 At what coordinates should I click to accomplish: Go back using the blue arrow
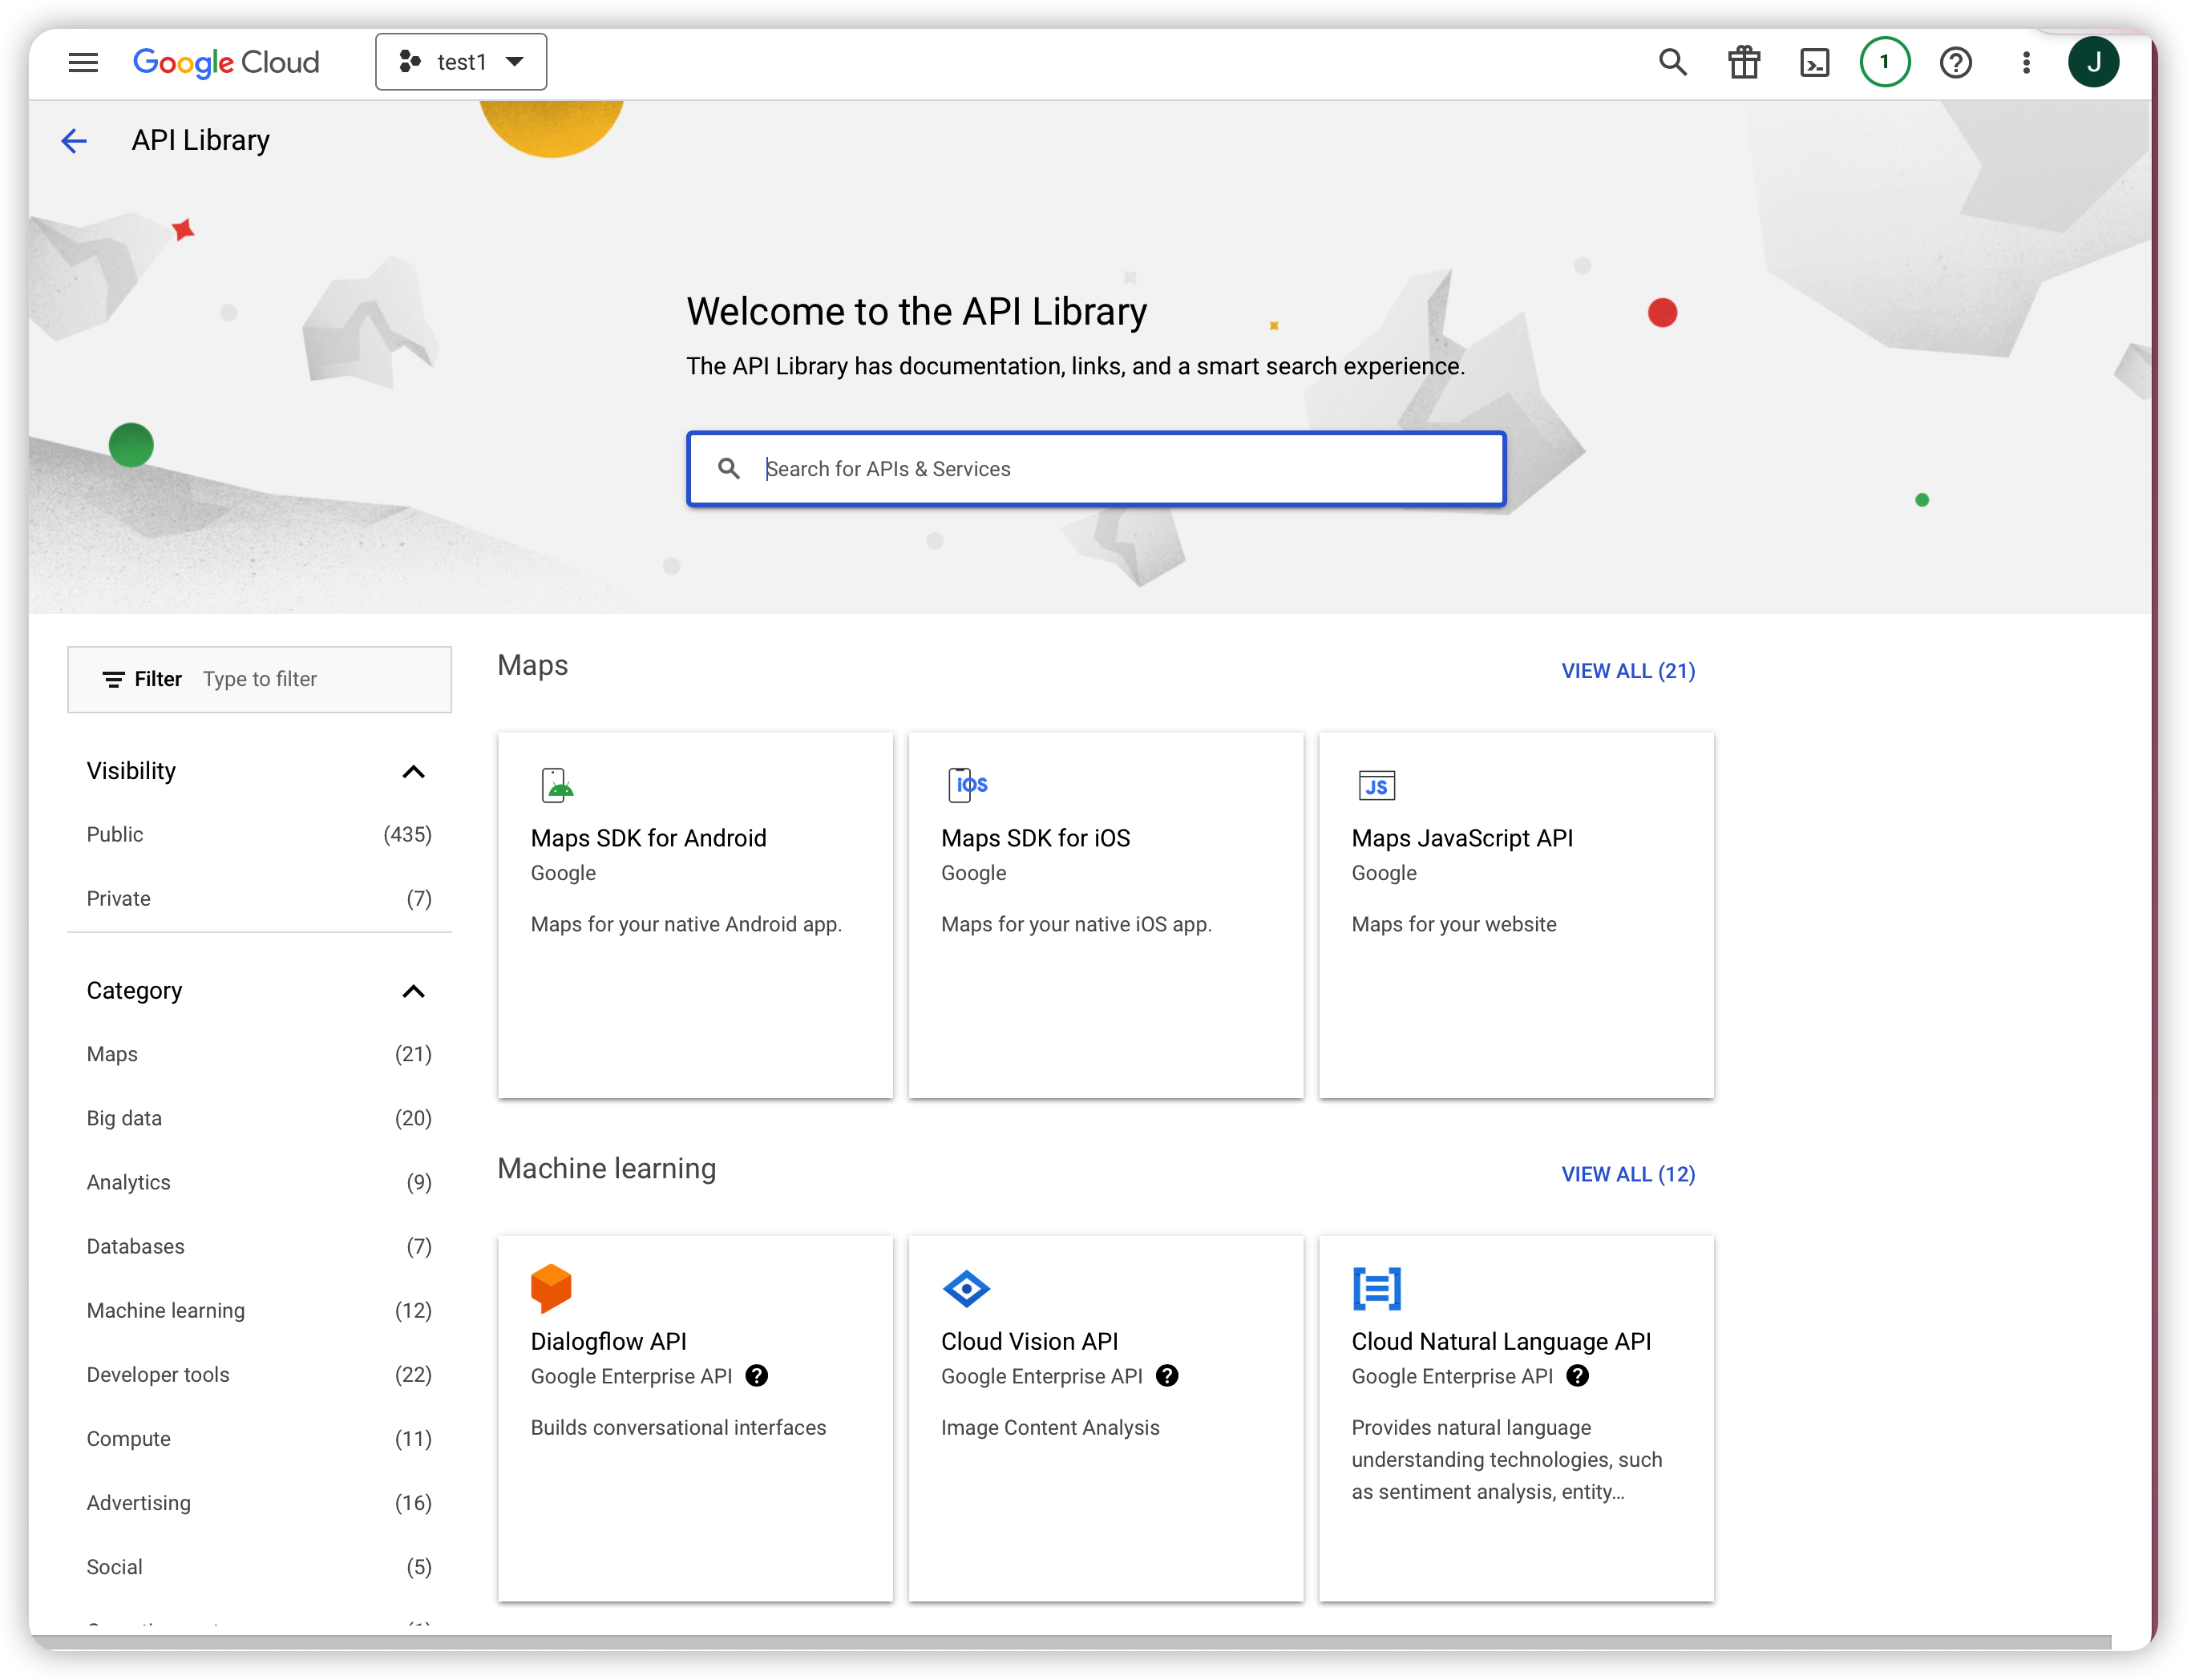click(74, 141)
